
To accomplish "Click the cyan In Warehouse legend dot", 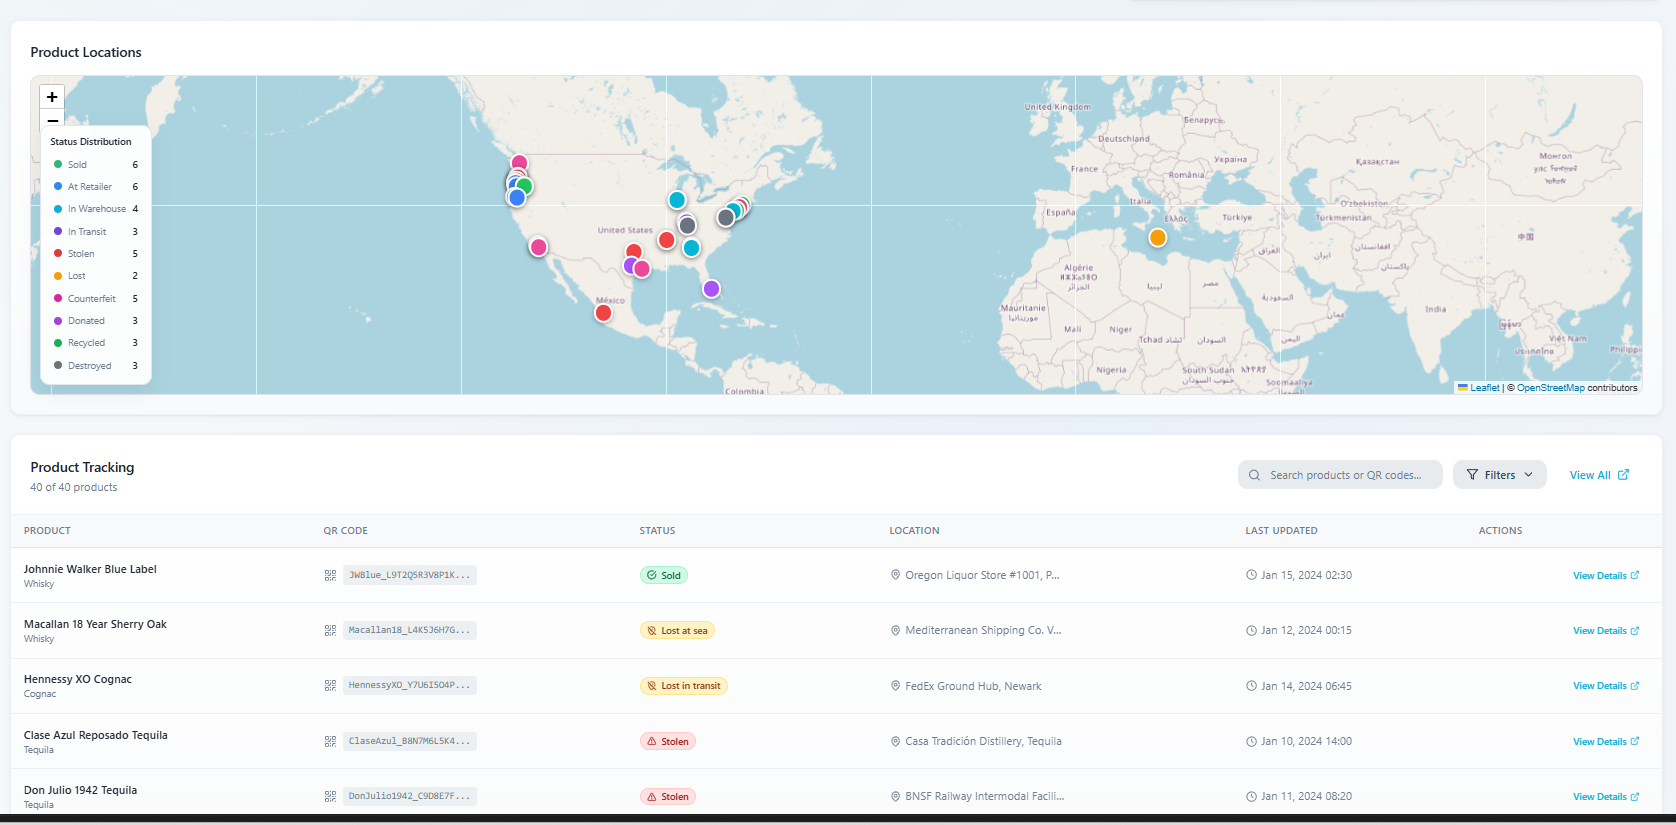I will tap(58, 209).
